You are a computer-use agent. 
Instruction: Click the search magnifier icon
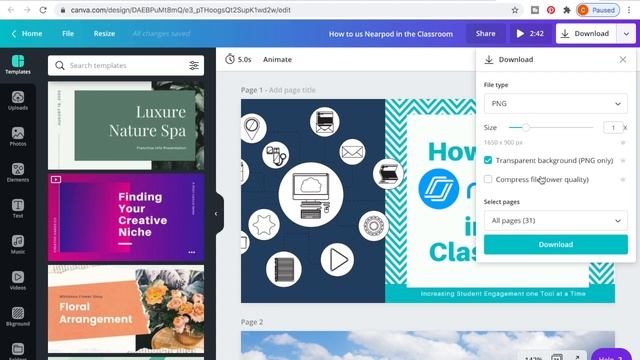pyautogui.click(x=60, y=65)
